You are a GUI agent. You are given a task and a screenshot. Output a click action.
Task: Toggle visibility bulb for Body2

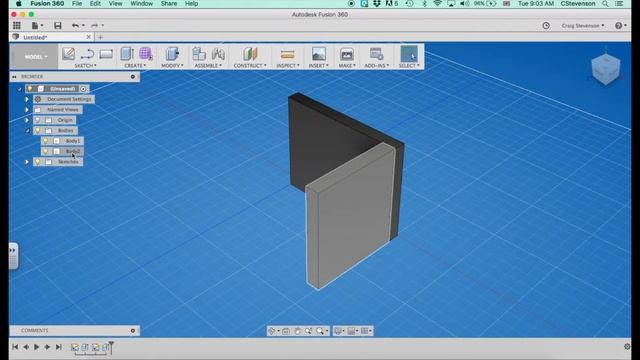coord(45,151)
